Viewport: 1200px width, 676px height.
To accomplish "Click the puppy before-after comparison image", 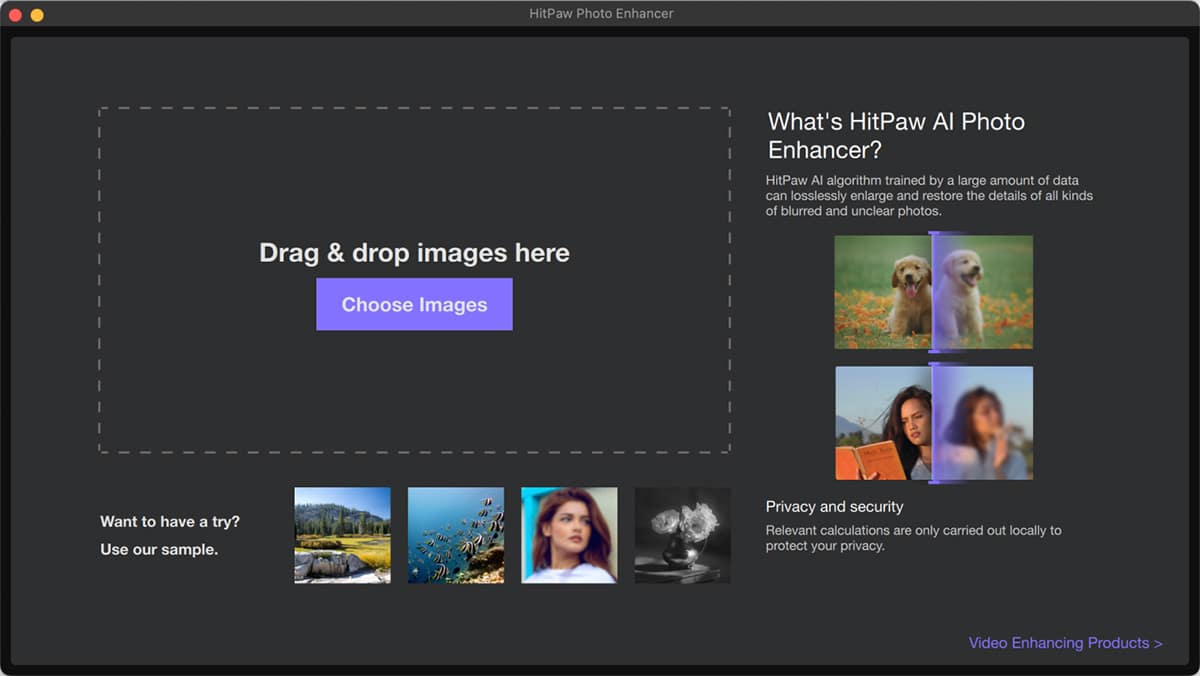I will click(934, 292).
